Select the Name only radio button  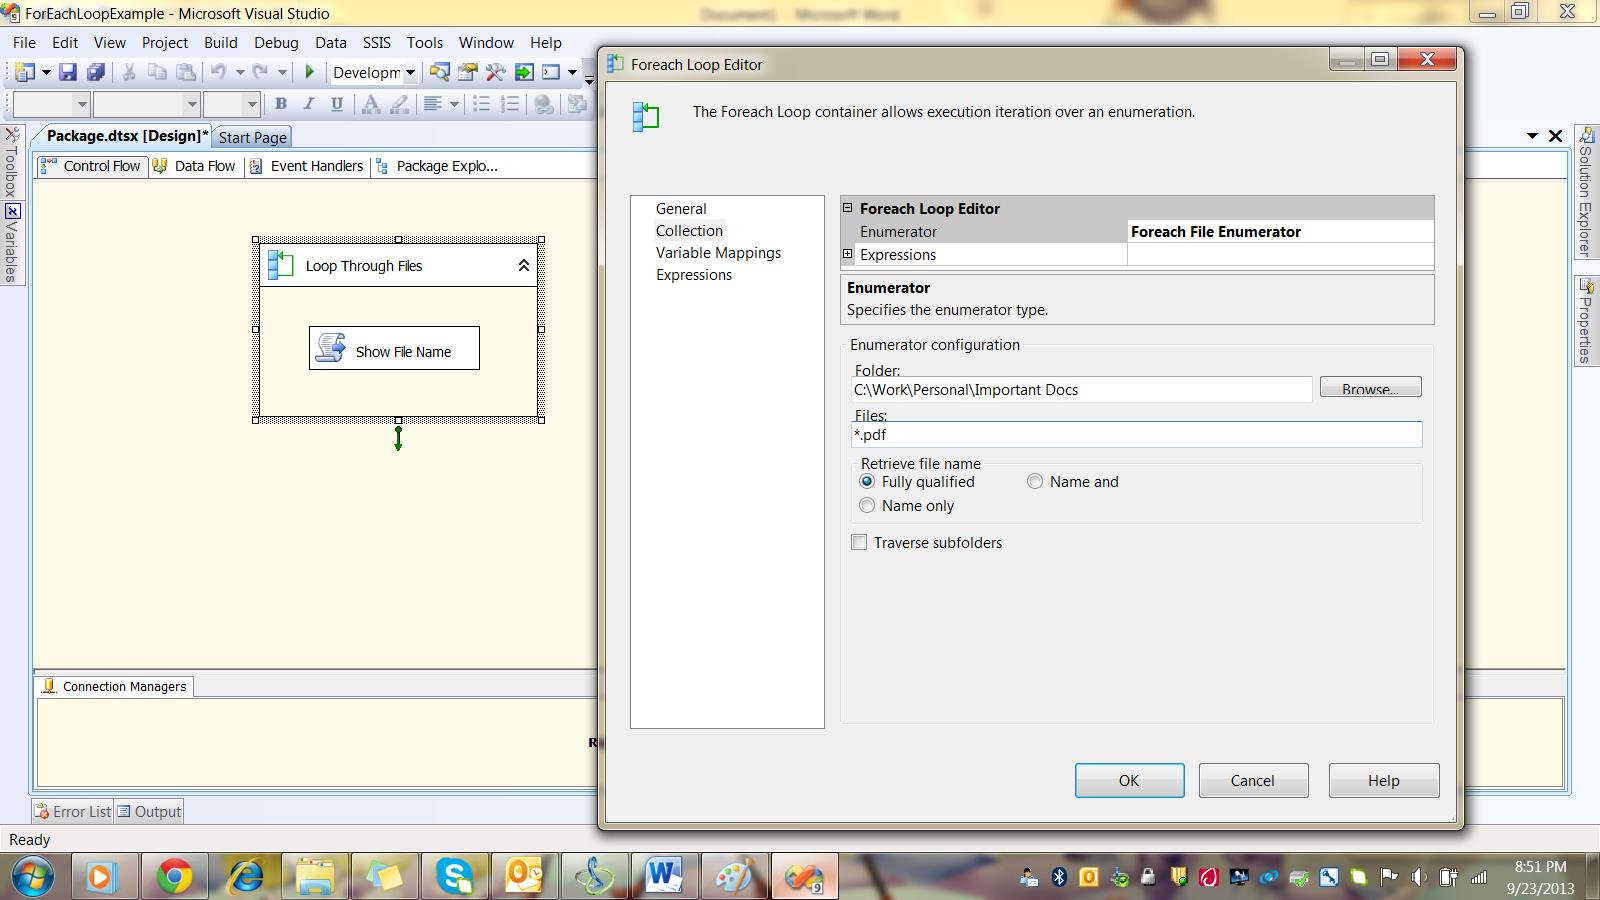pos(867,506)
